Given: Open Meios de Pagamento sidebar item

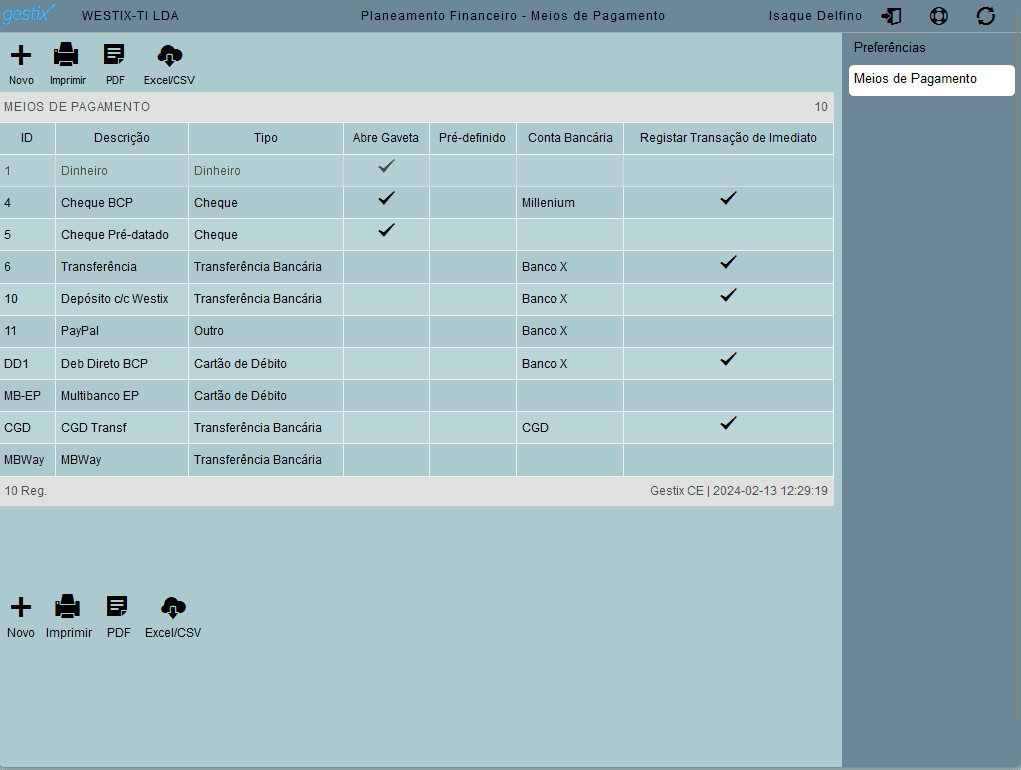Looking at the screenshot, I should (931, 79).
